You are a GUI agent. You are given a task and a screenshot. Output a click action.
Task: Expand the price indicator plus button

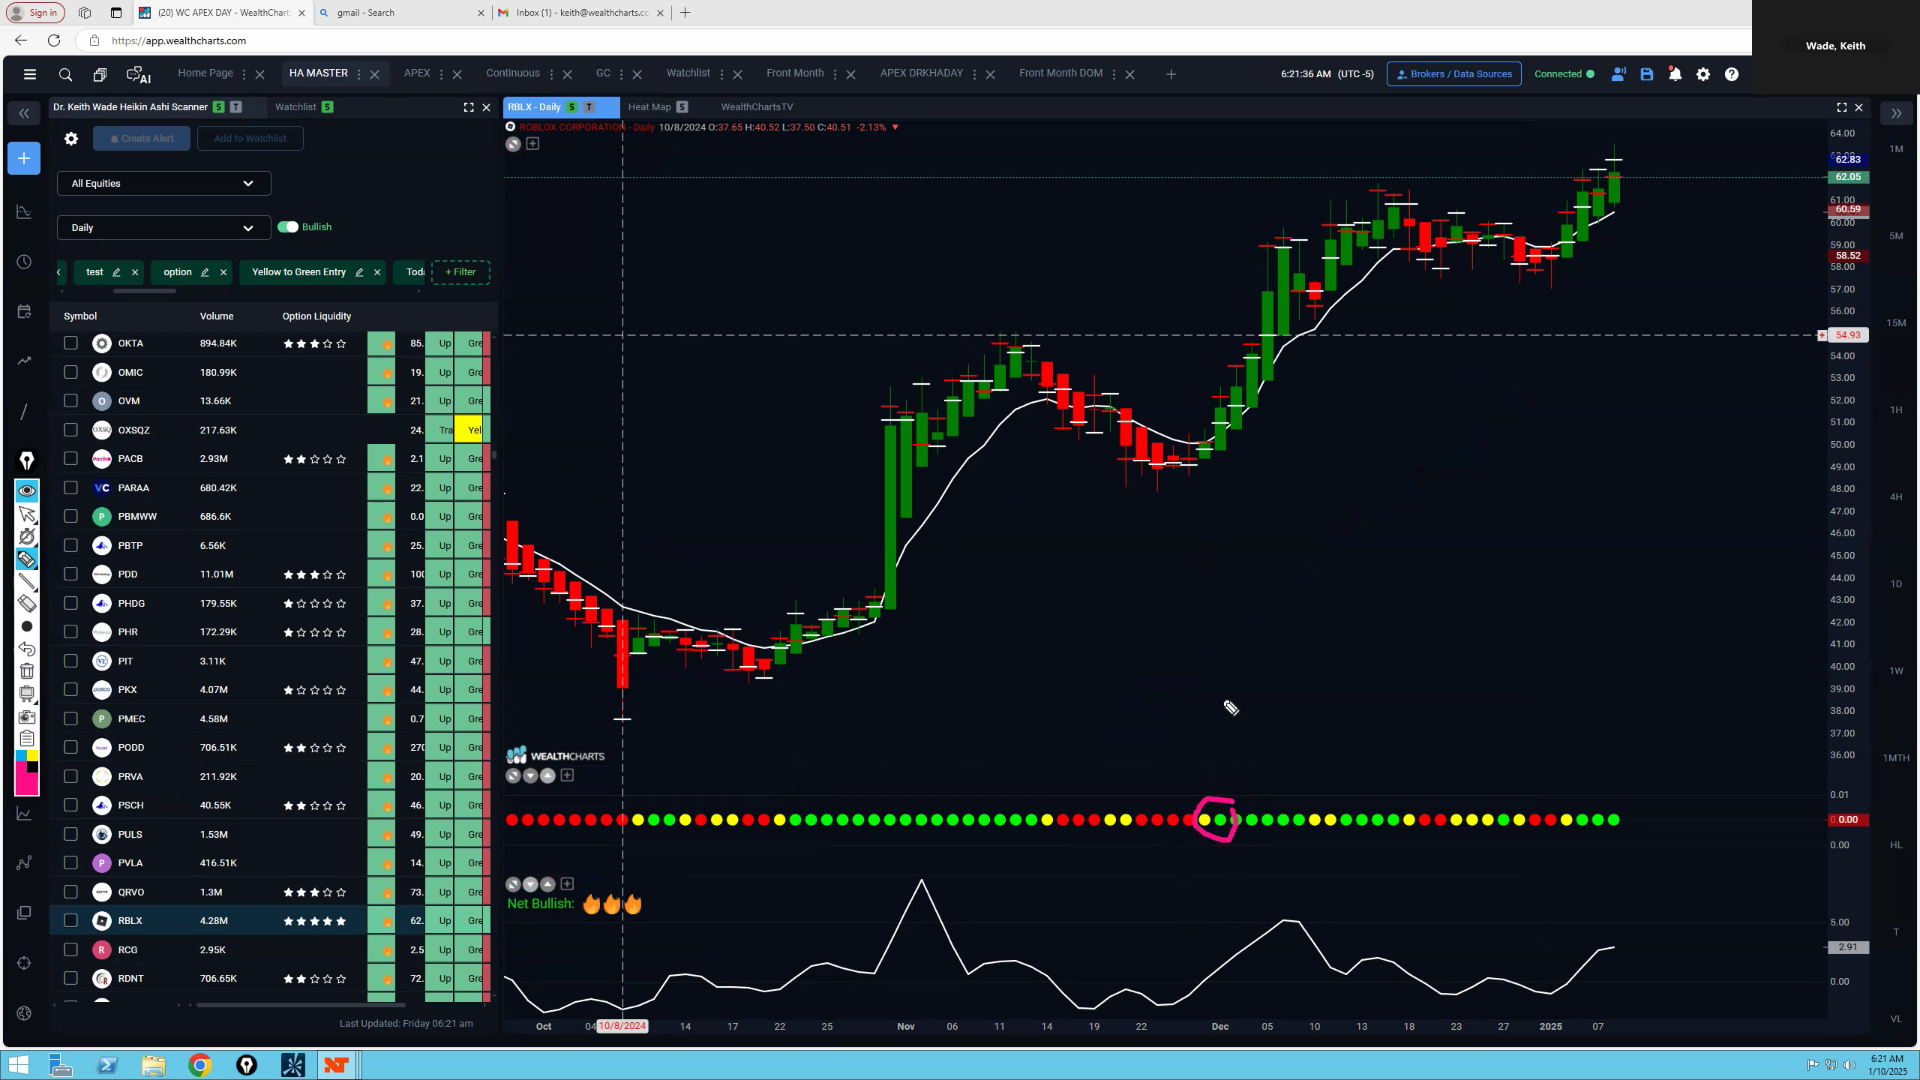tap(532, 144)
